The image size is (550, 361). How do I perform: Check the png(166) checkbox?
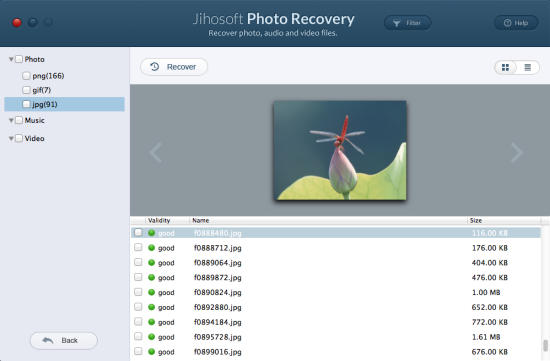26,75
